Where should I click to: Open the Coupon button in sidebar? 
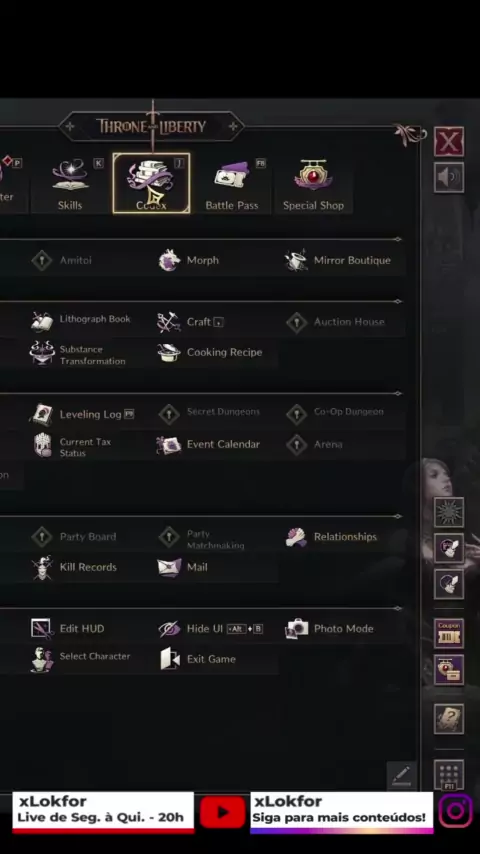coord(449,633)
